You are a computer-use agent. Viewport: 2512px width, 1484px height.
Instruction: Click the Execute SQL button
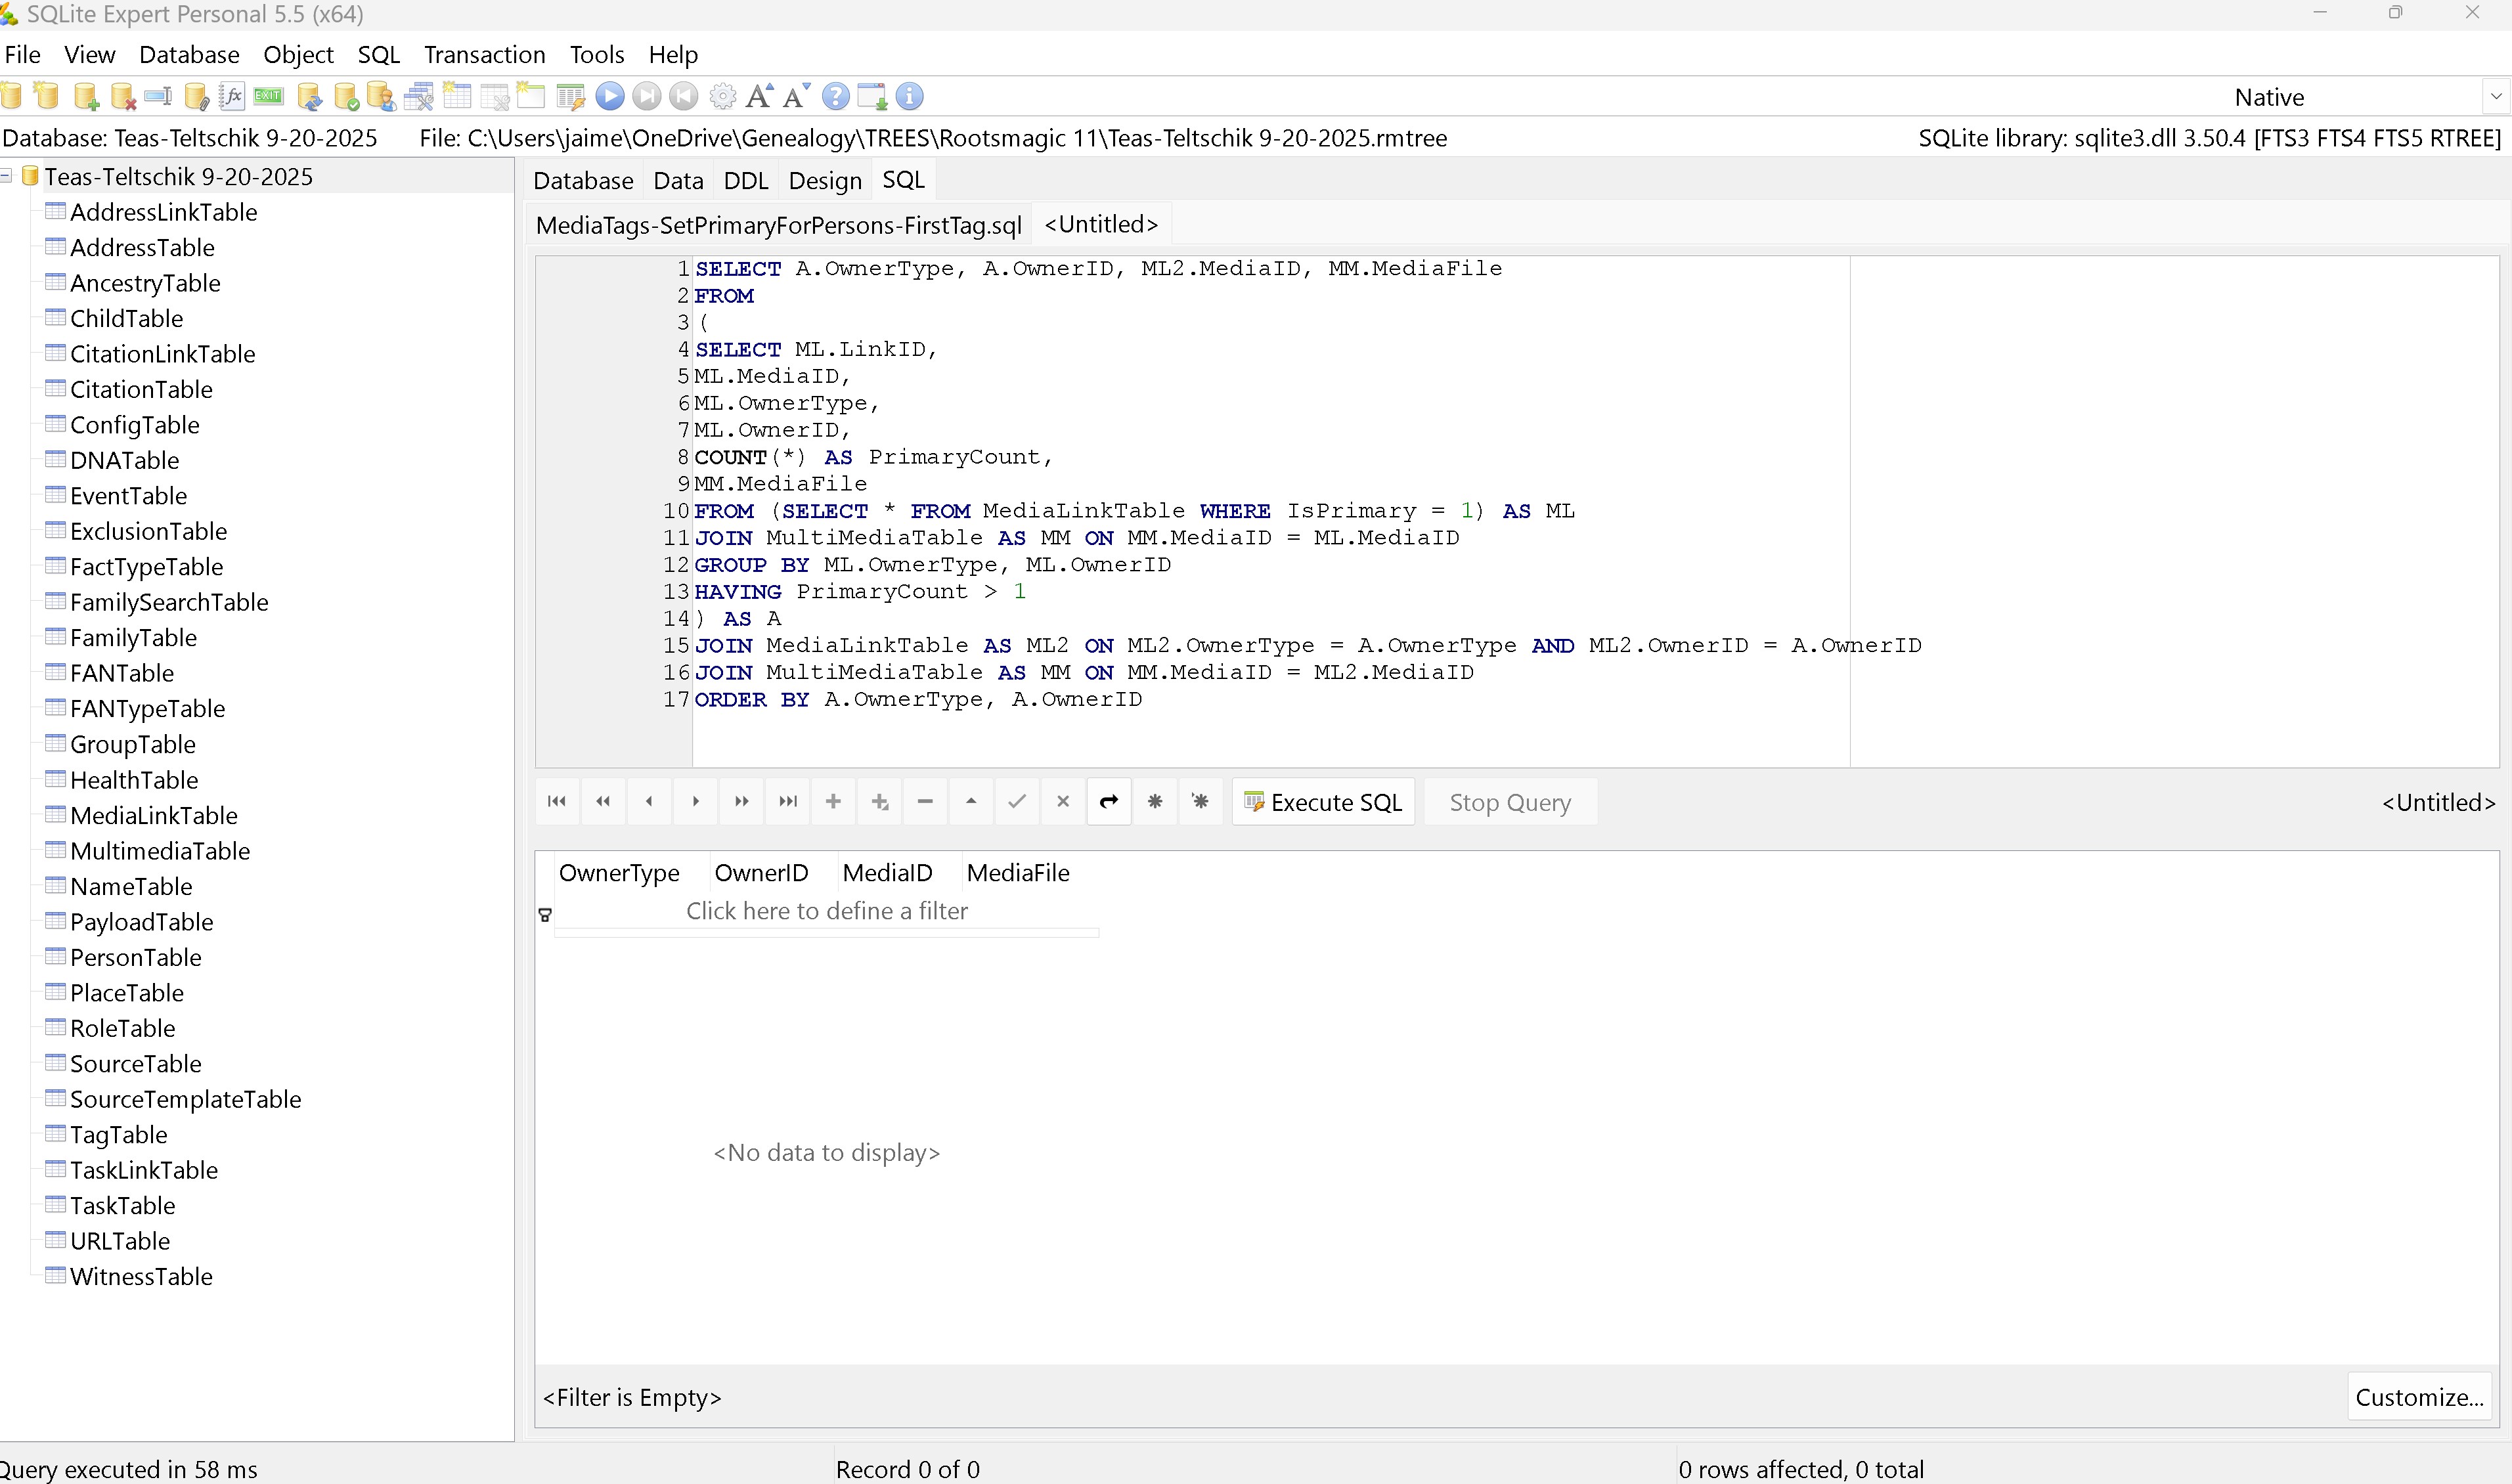click(1323, 803)
